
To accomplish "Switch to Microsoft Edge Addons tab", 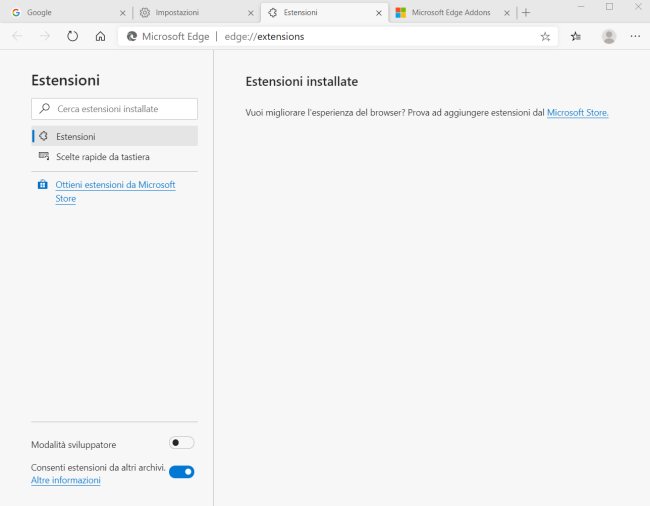I will click(x=450, y=12).
